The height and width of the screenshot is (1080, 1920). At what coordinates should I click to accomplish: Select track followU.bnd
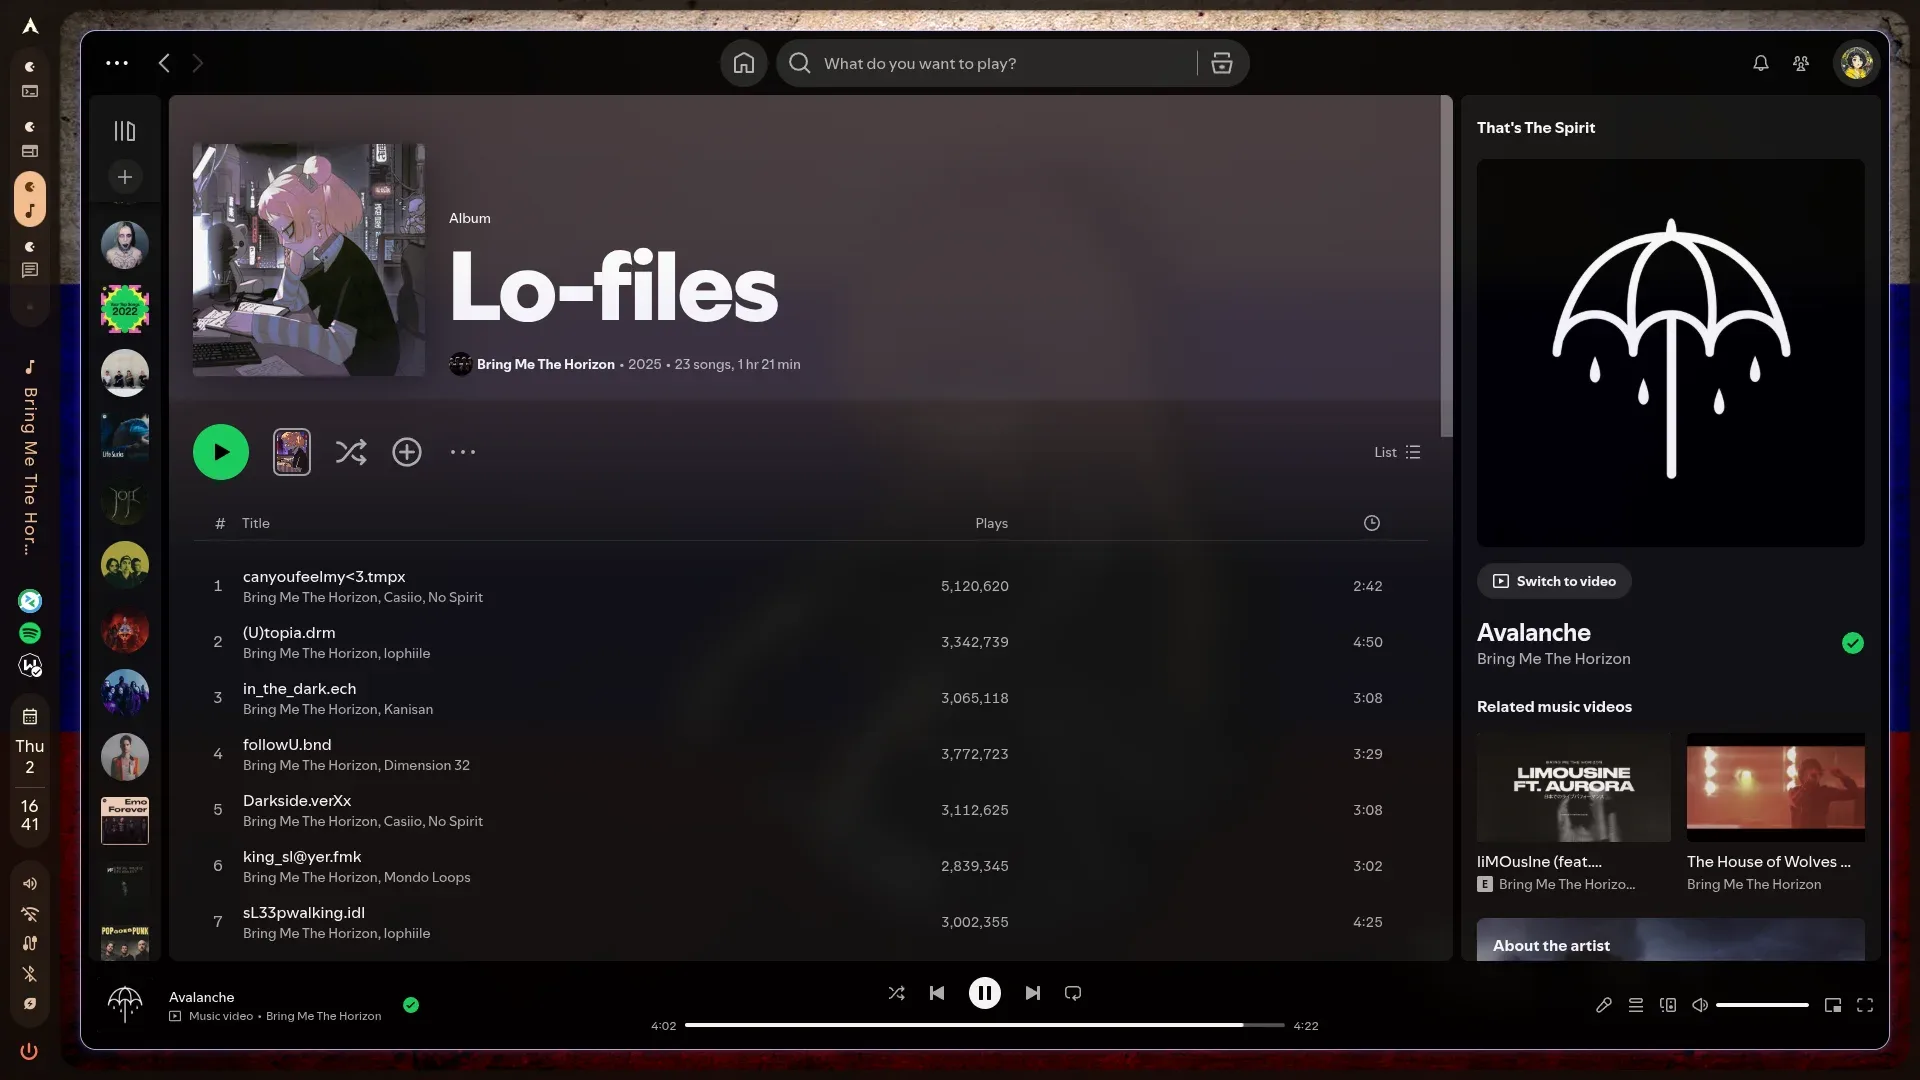coord(811,754)
